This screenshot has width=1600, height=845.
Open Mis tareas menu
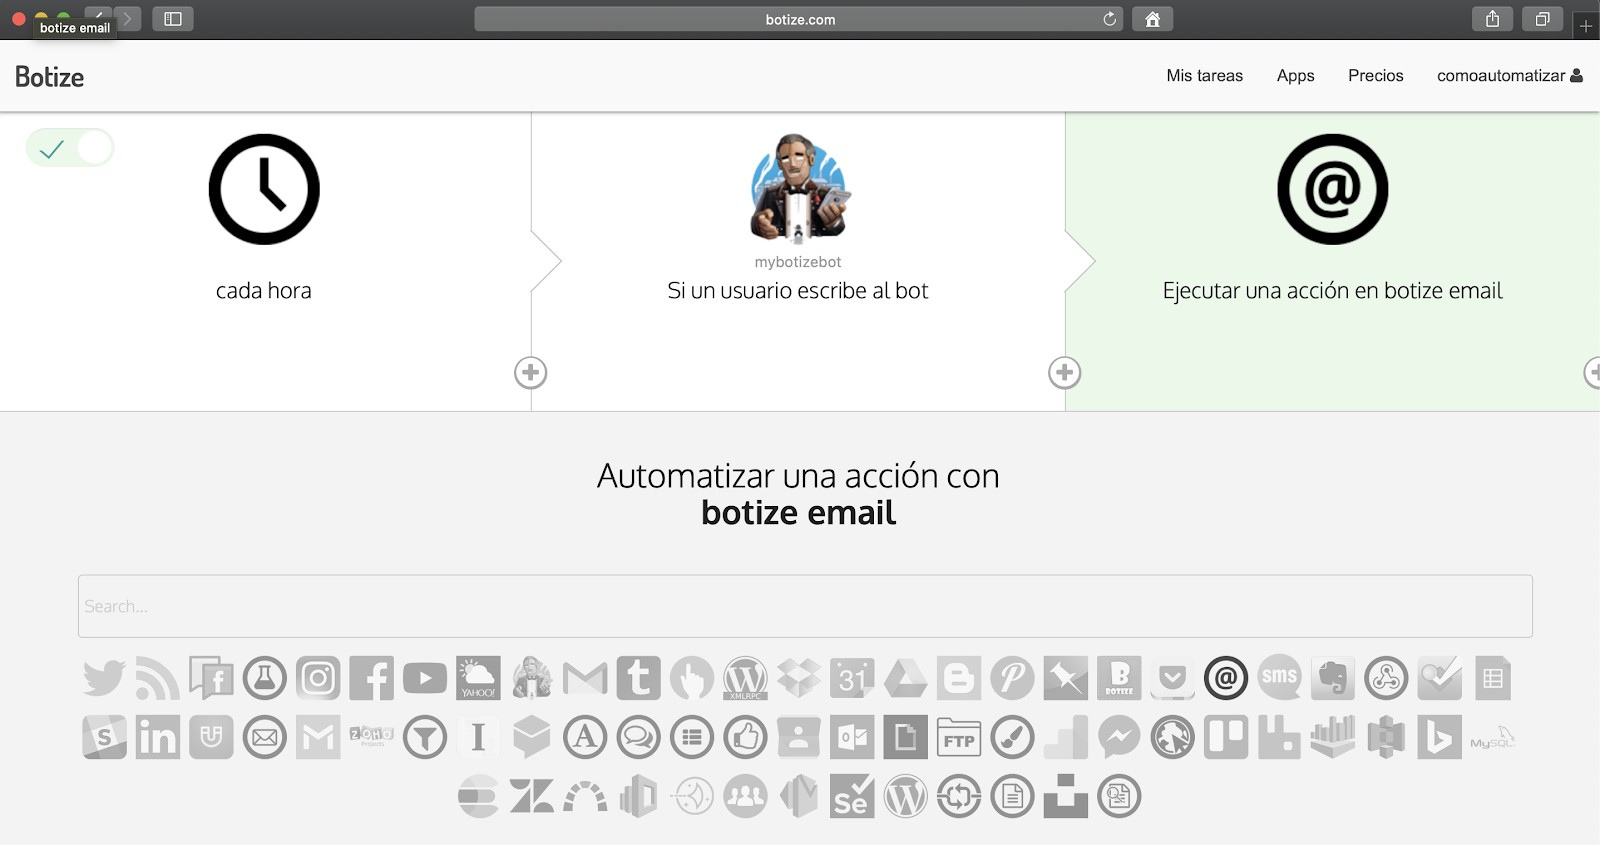point(1204,76)
